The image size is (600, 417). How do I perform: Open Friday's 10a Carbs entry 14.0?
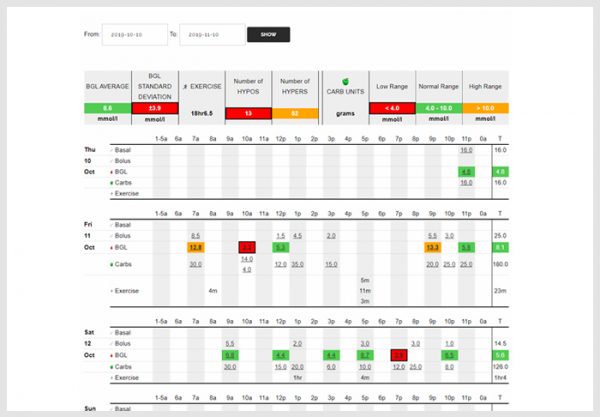pos(247,259)
